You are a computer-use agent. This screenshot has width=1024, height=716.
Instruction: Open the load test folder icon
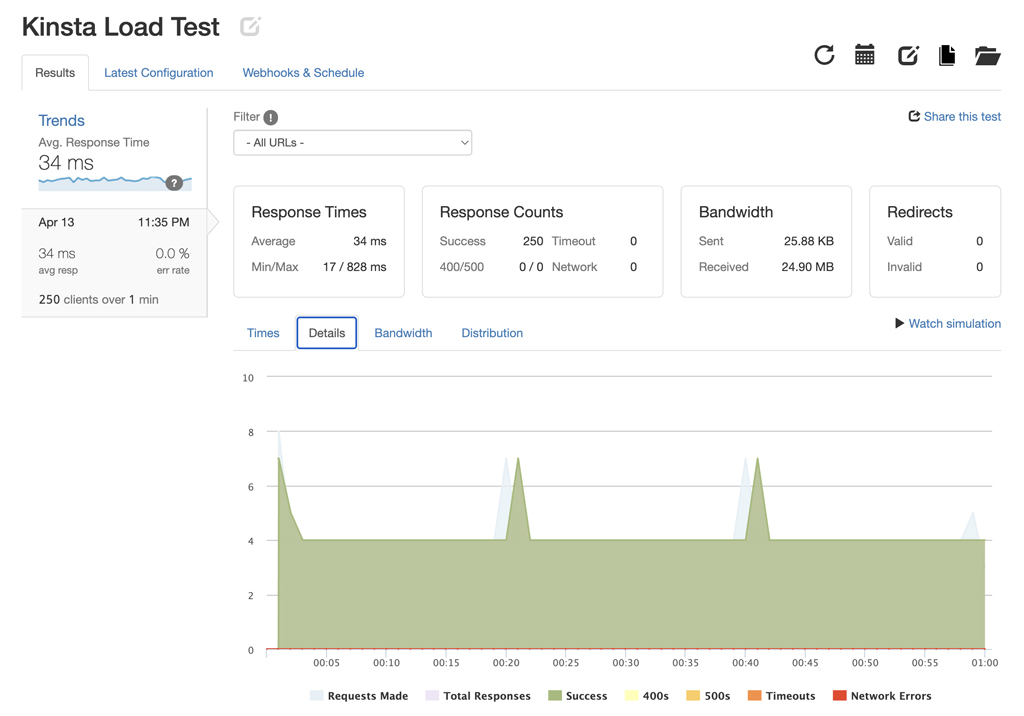987,55
